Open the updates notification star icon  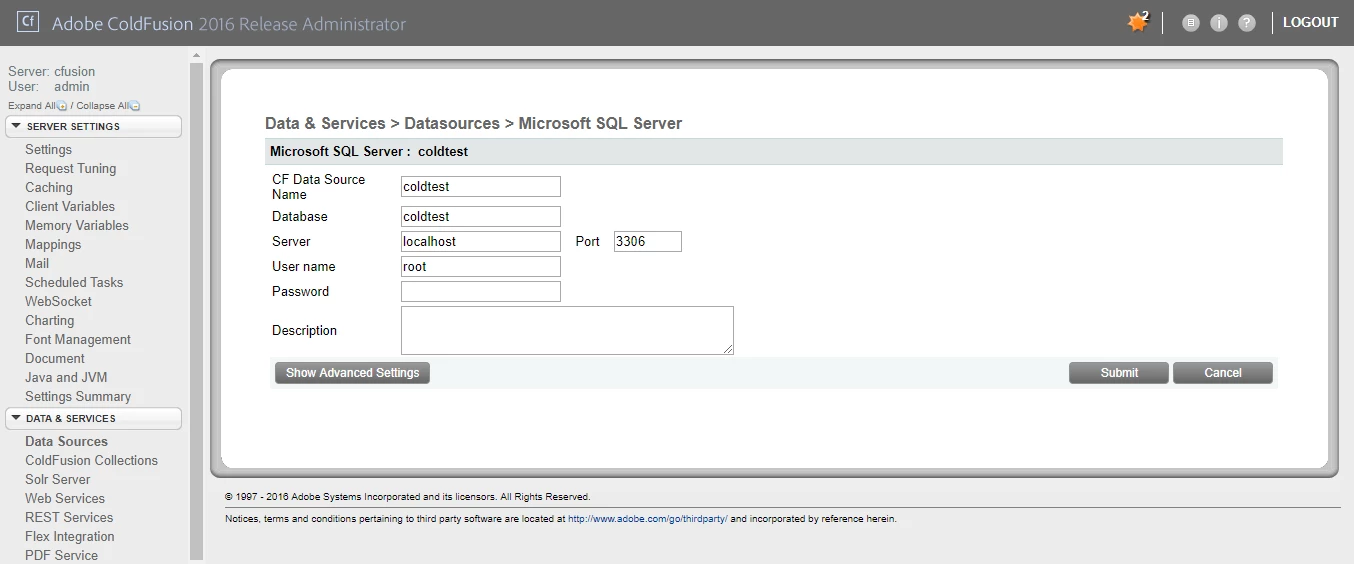1138,22
